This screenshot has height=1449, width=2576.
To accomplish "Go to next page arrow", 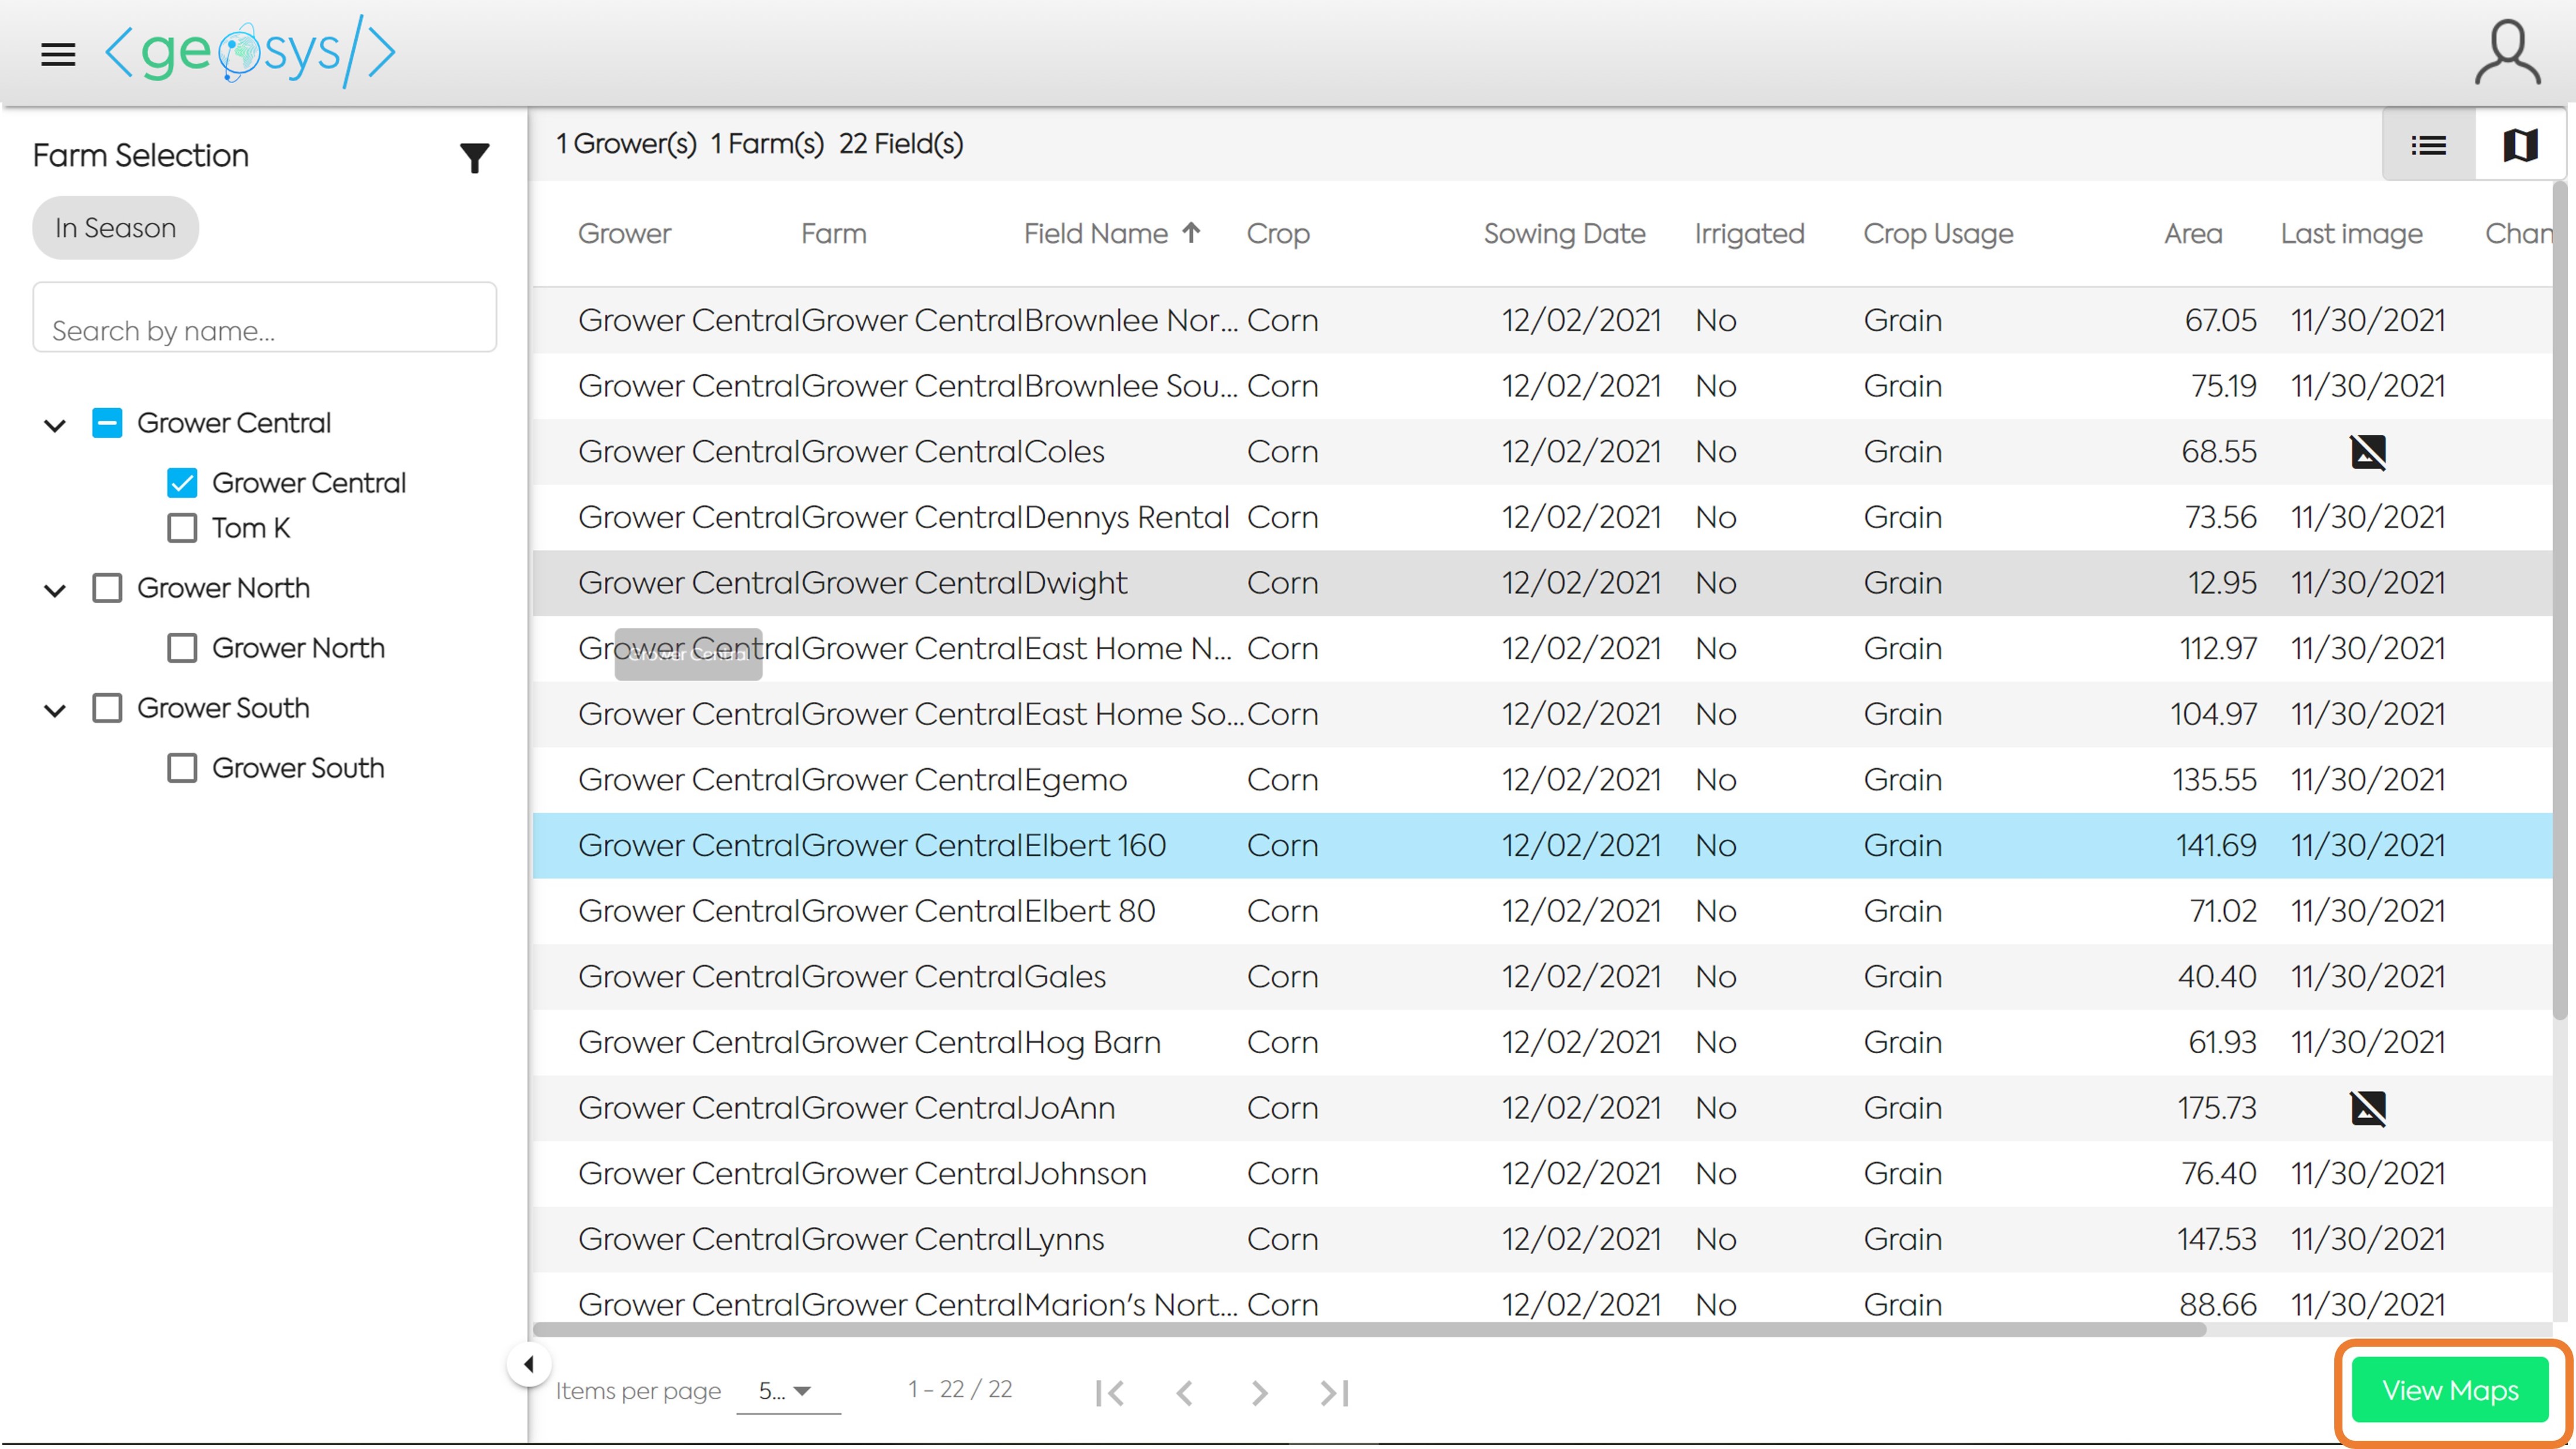I will (1259, 1392).
